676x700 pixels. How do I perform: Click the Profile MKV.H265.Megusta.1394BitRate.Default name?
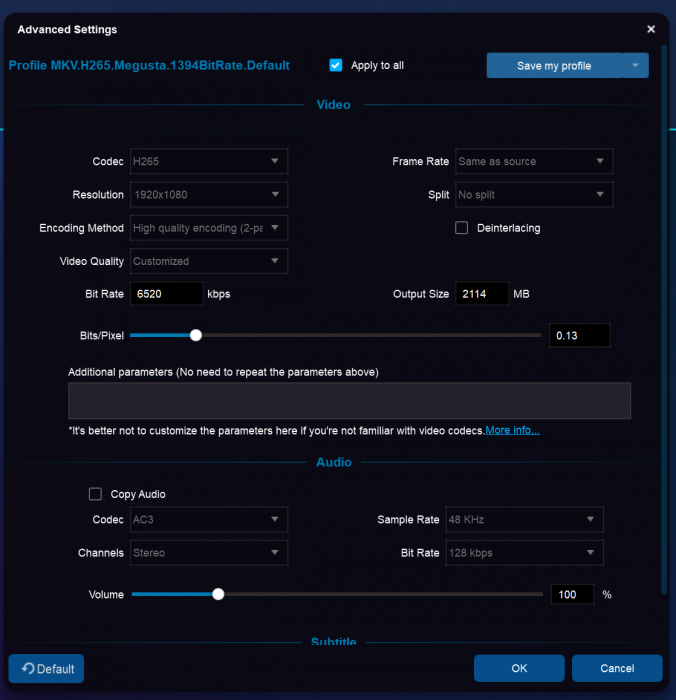pyautogui.click(x=149, y=65)
